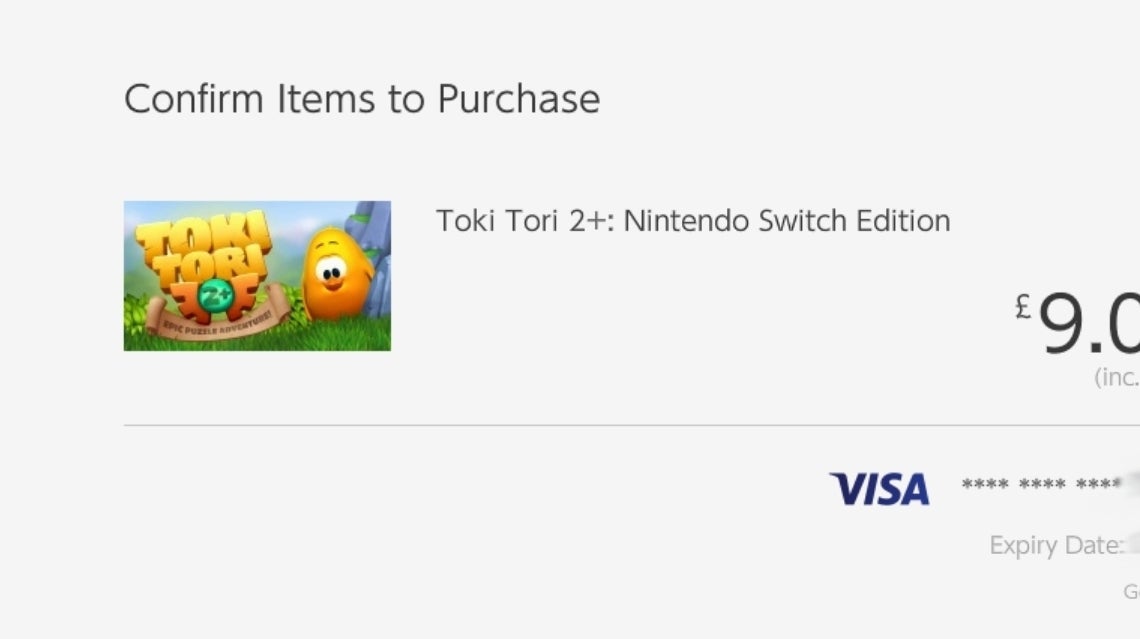Click the 9.0 price amount

click(1088, 326)
